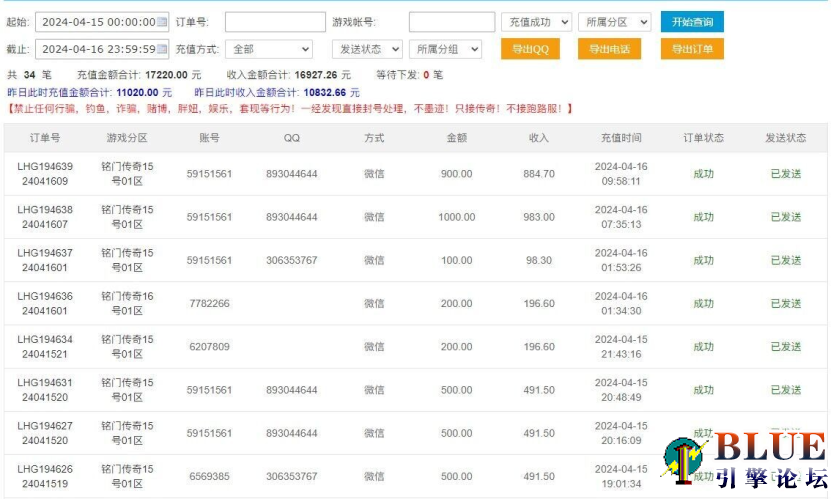Open the 所属分区 zone dropdown
839x499 pixels.
click(x=614, y=22)
